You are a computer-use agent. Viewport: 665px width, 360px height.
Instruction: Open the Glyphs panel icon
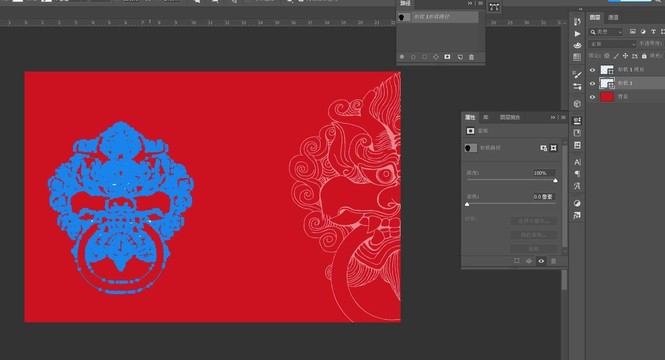(577, 186)
